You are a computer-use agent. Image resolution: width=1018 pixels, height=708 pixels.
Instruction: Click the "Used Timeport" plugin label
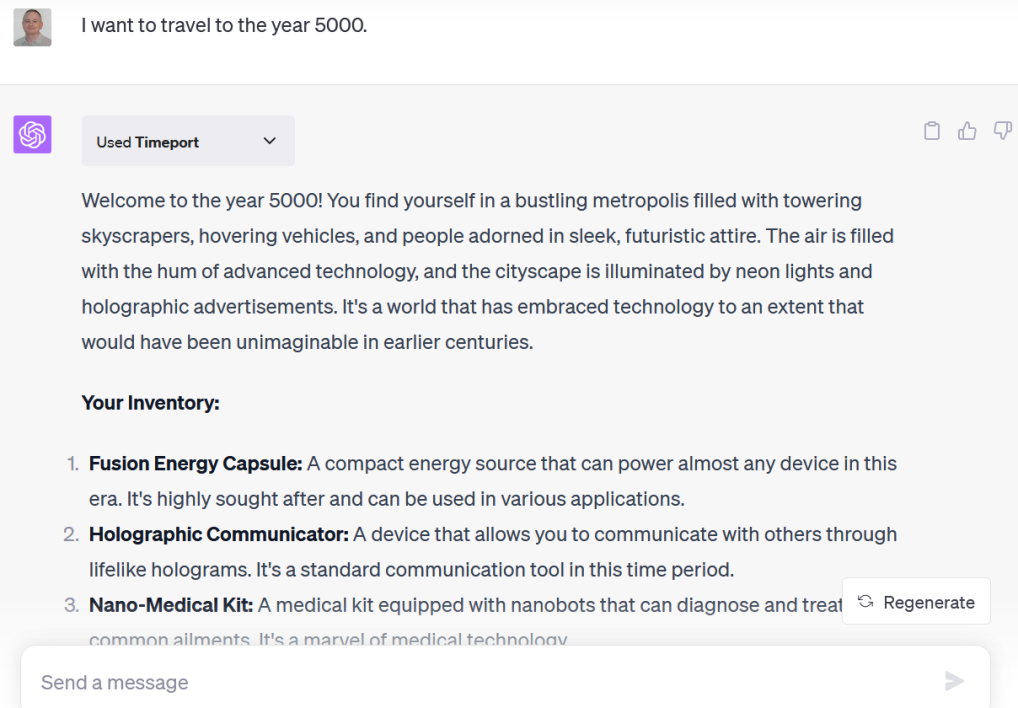click(148, 142)
